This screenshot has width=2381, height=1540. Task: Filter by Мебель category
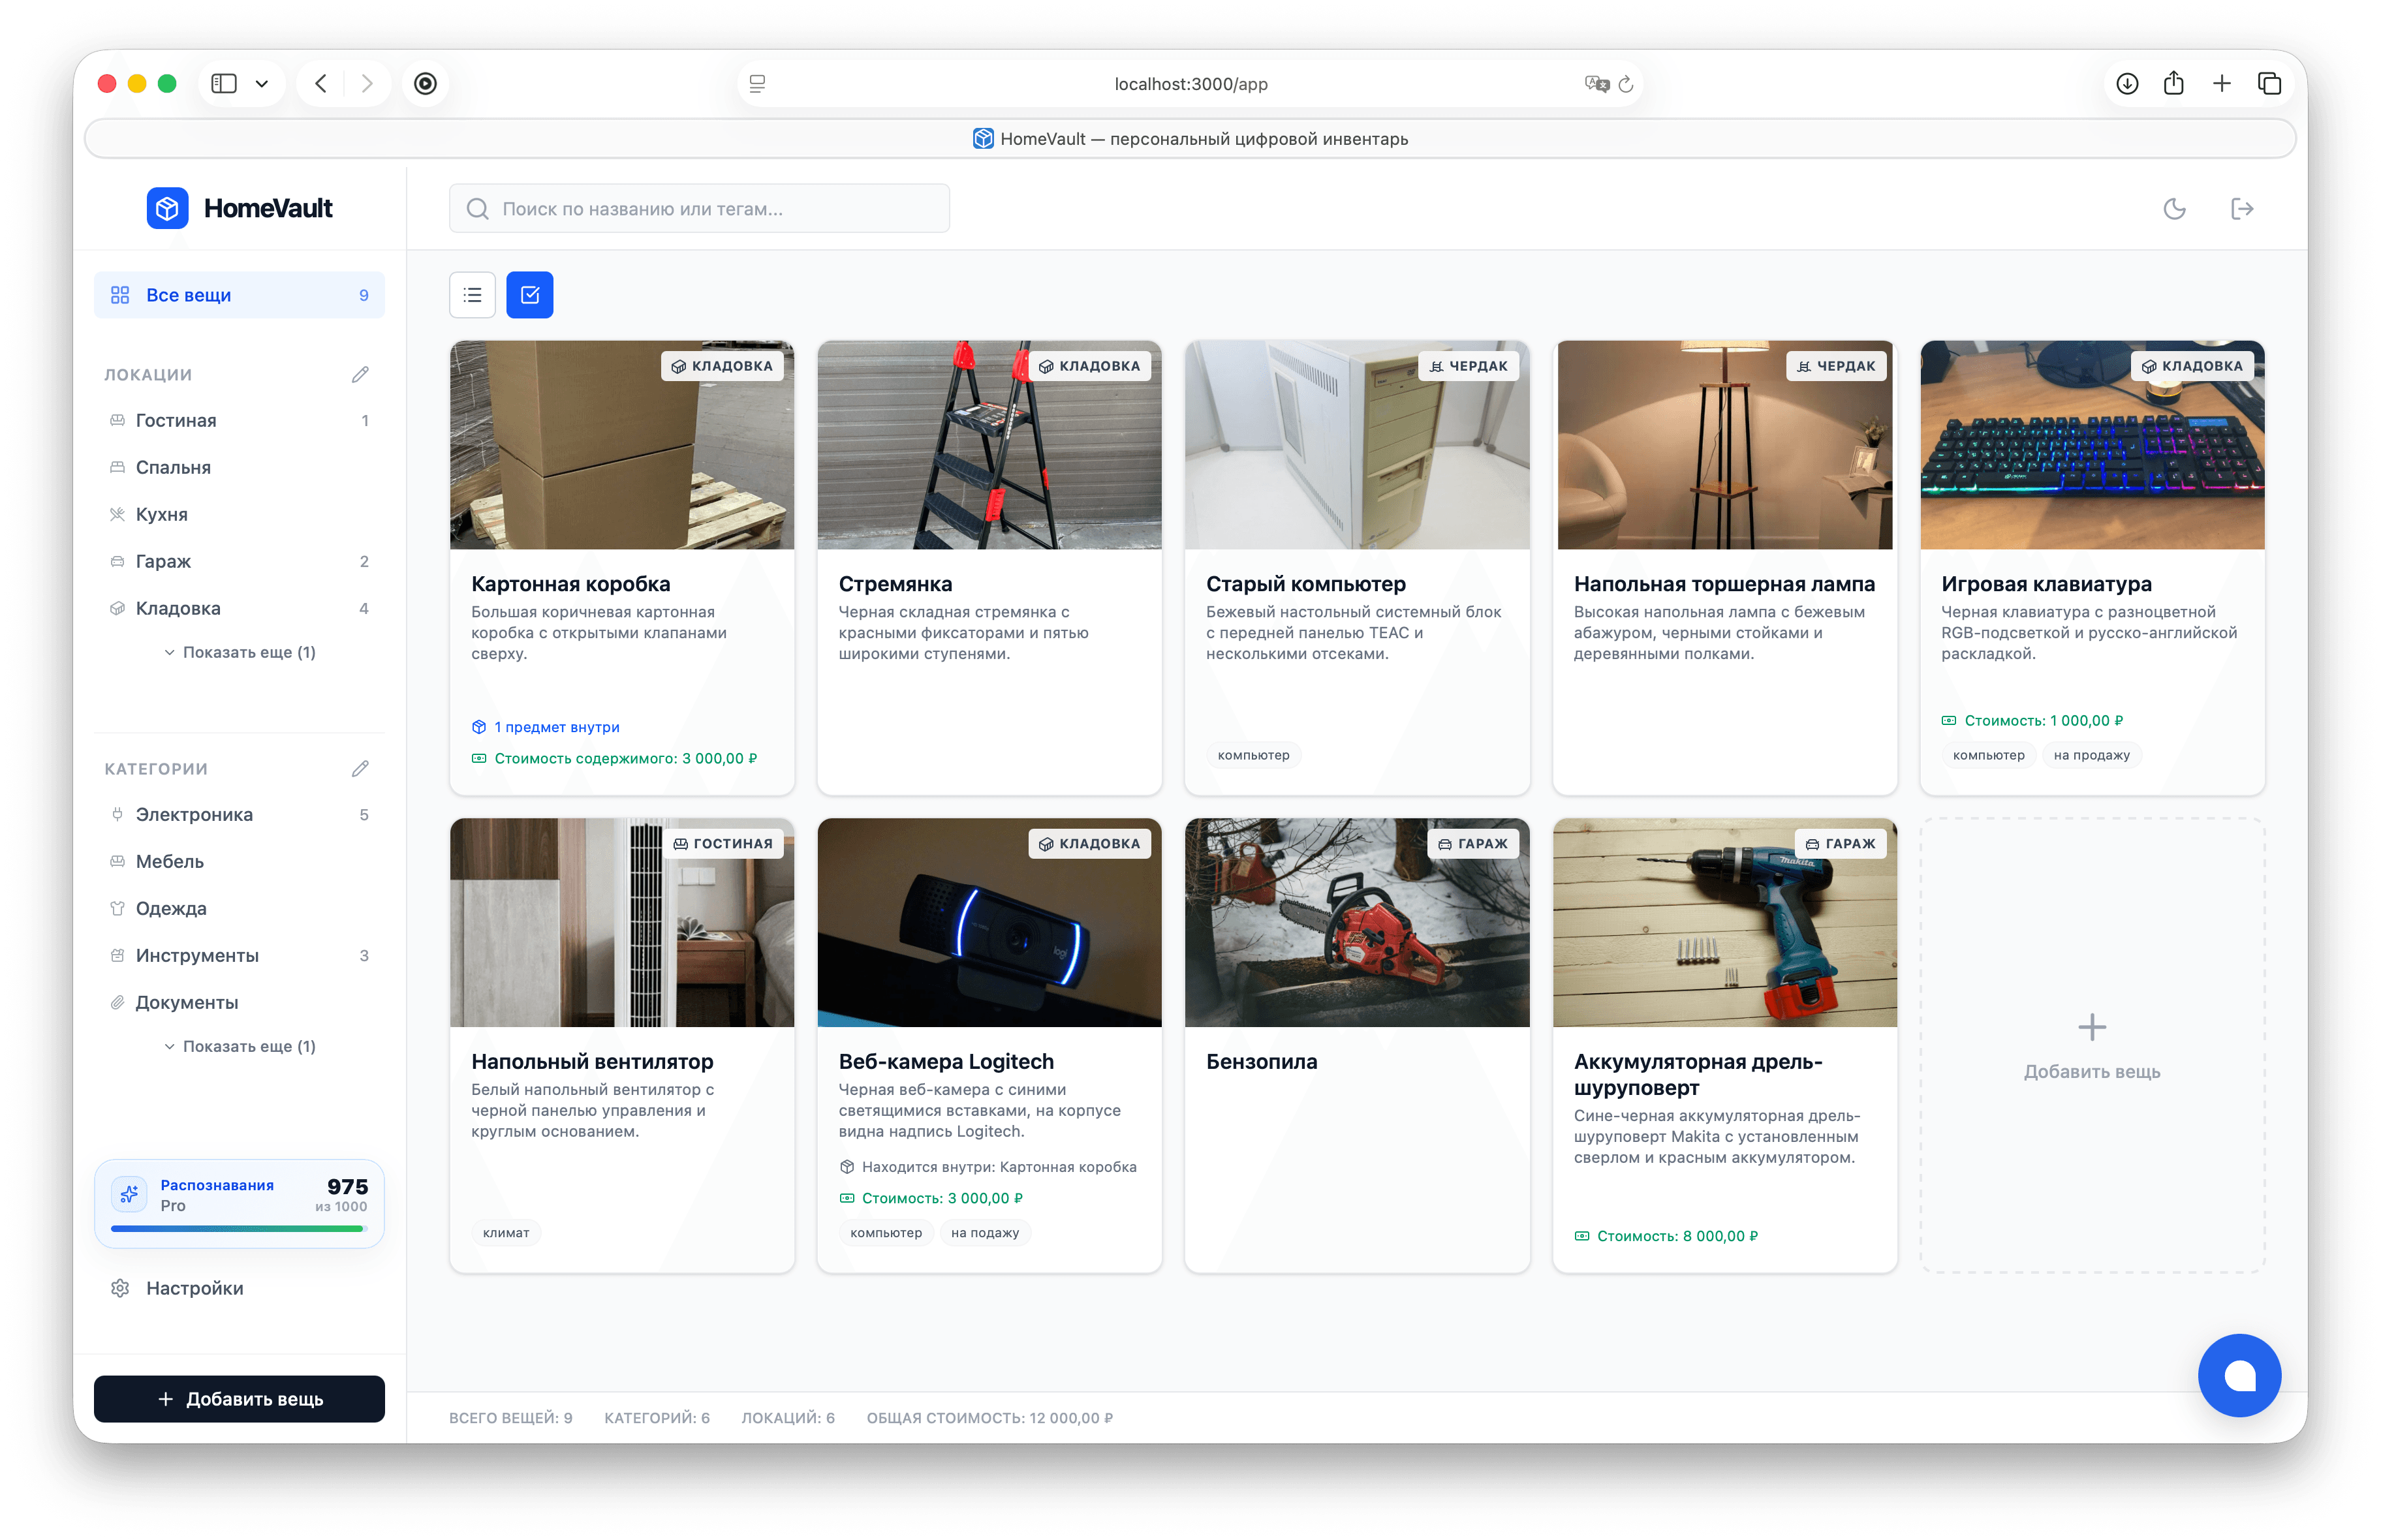(239, 862)
